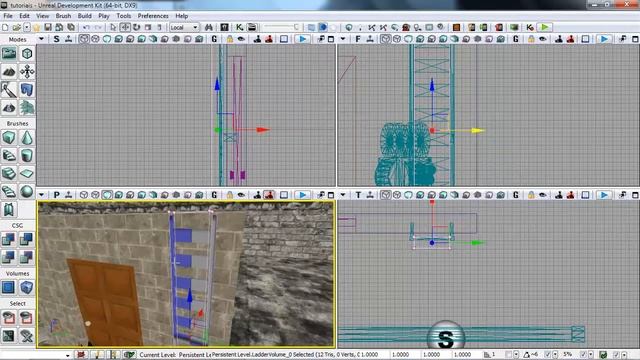This screenshot has height=360, width=640.
Task: Pick the Sheet builder brush
Action: [27, 173]
